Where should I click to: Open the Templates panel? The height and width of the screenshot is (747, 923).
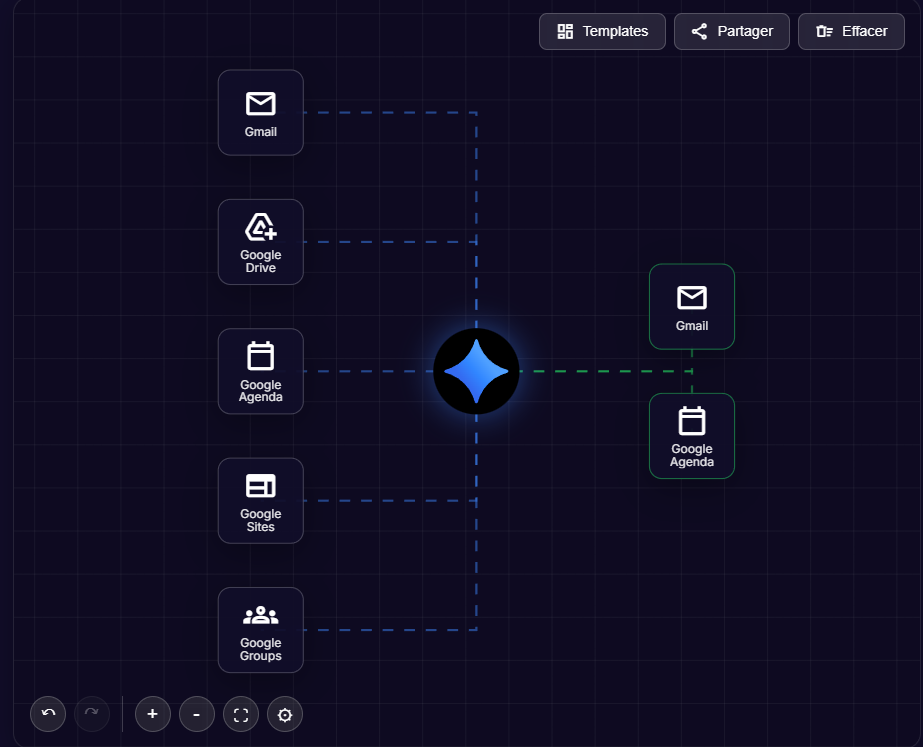(601, 31)
